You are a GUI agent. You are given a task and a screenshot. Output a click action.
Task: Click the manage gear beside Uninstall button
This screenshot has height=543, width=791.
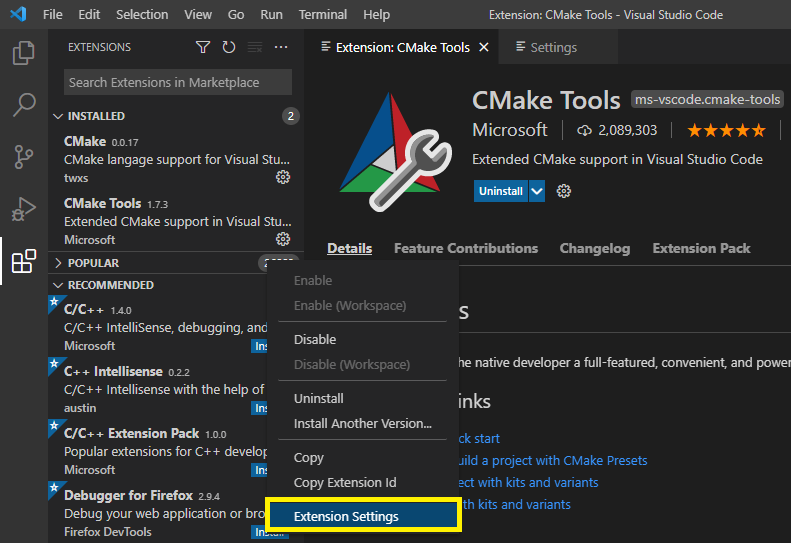pyautogui.click(x=564, y=191)
